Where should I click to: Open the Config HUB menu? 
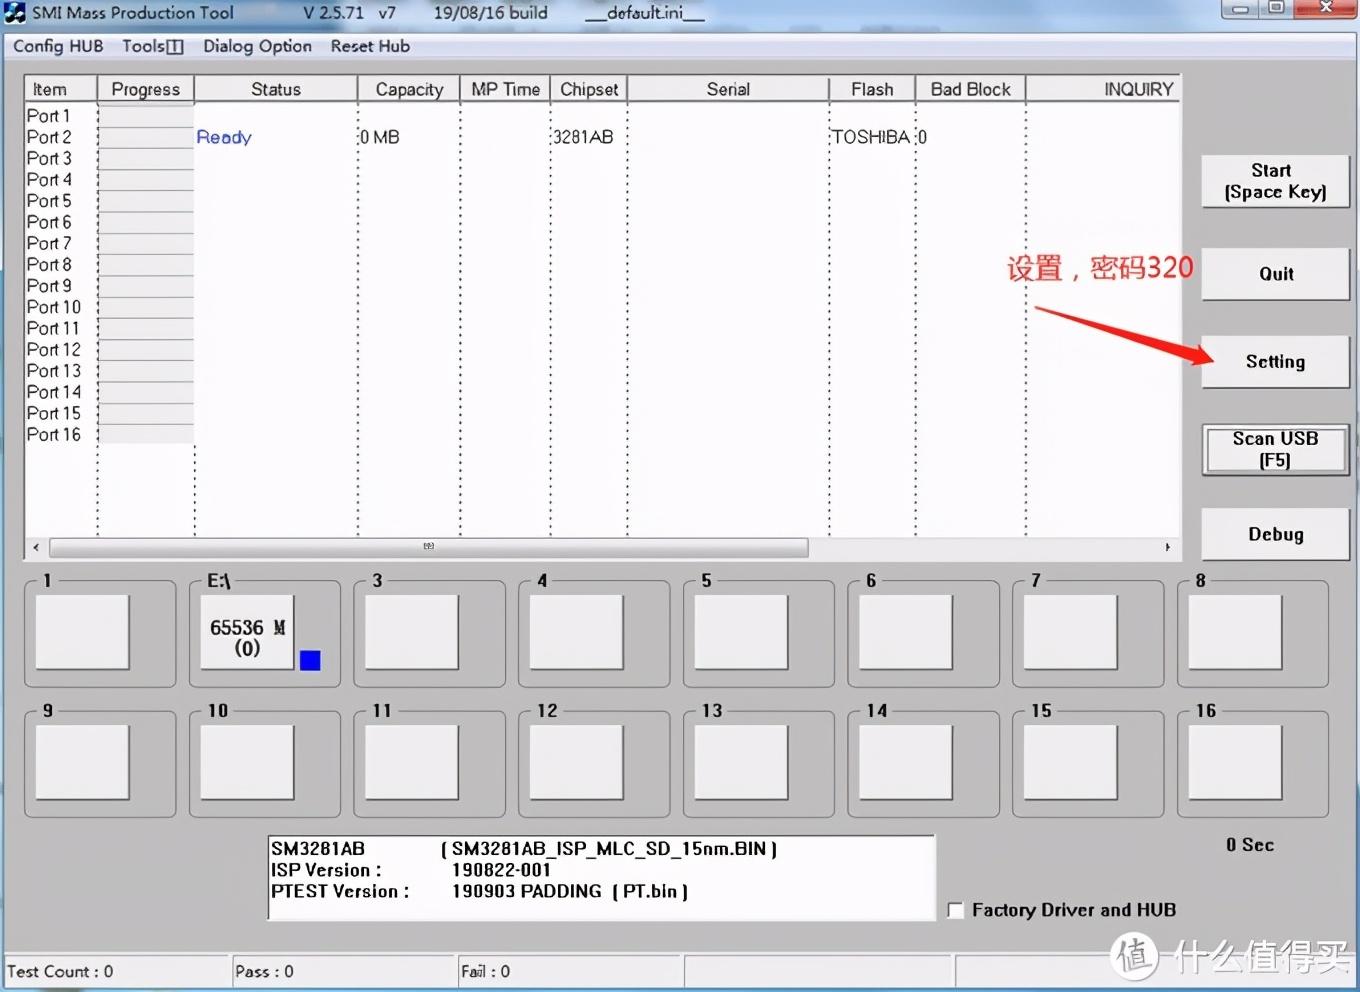(x=58, y=46)
